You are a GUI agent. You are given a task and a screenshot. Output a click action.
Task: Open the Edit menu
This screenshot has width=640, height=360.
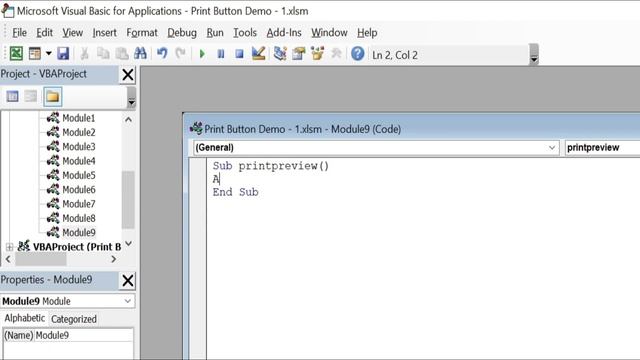(x=44, y=33)
